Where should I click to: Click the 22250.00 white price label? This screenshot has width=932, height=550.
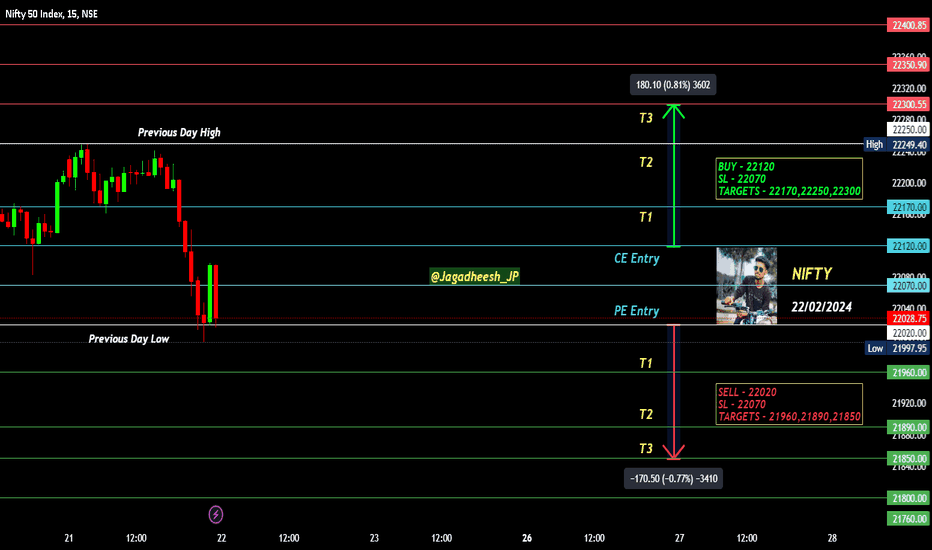point(909,130)
